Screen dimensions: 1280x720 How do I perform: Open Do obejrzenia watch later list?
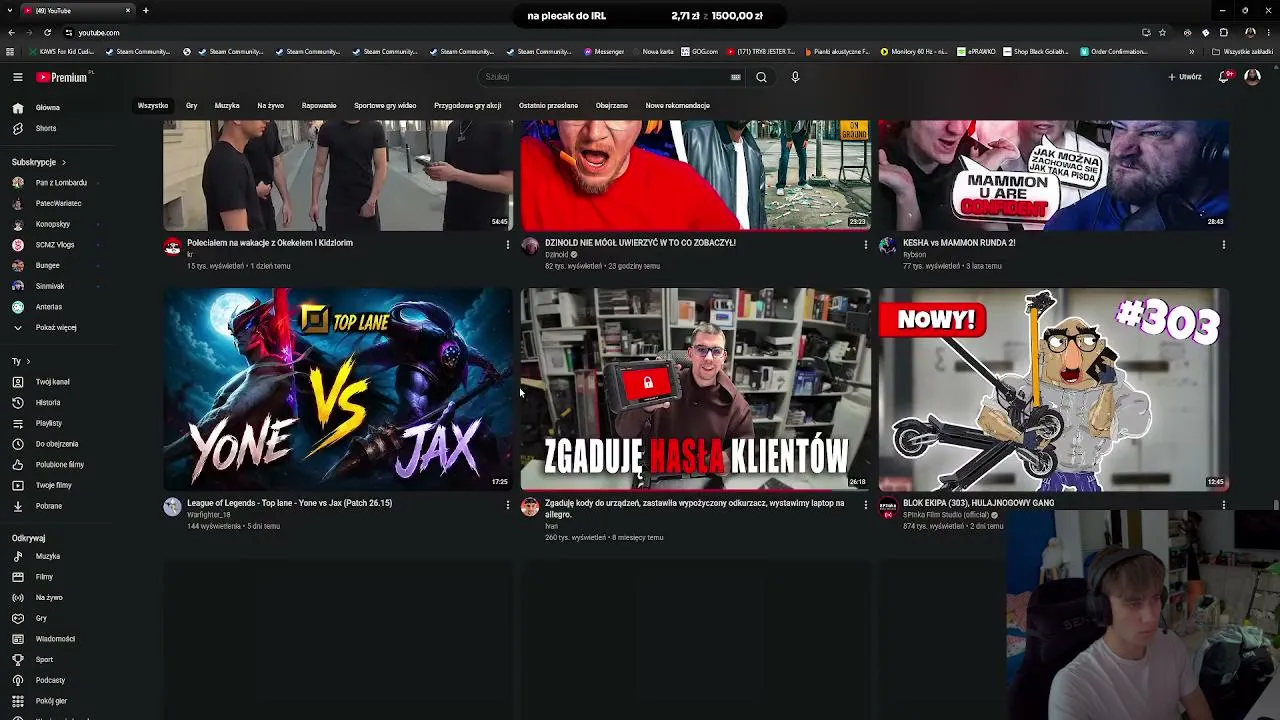(x=58, y=444)
